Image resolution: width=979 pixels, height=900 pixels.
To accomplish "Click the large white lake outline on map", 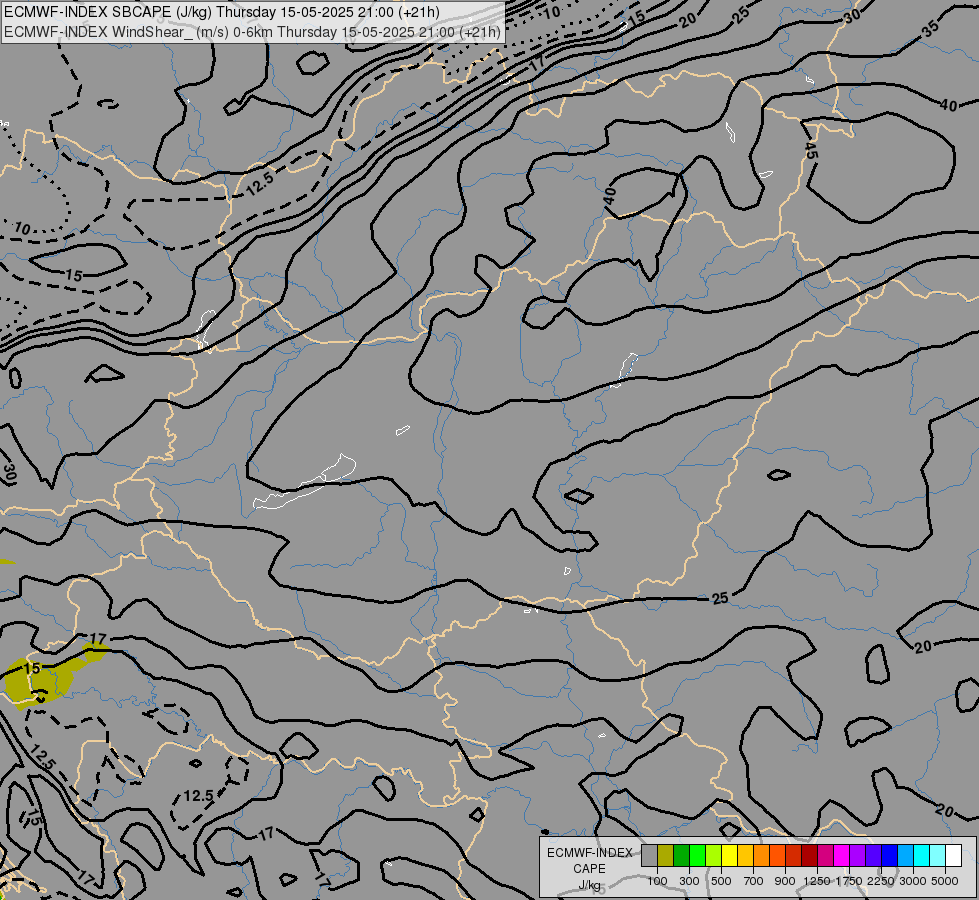I will tap(305, 482).
